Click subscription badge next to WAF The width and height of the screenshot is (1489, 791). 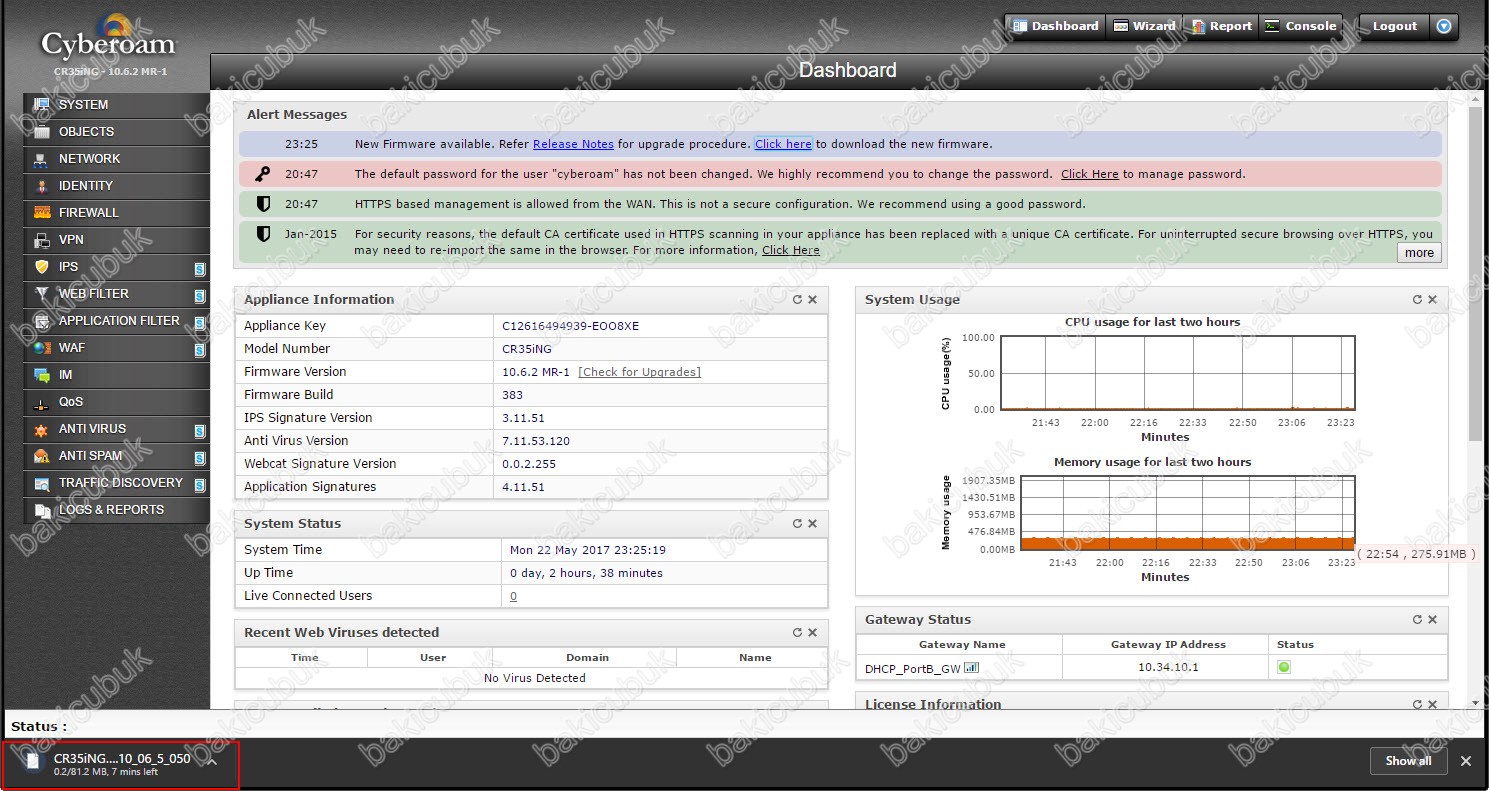pyautogui.click(x=200, y=350)
